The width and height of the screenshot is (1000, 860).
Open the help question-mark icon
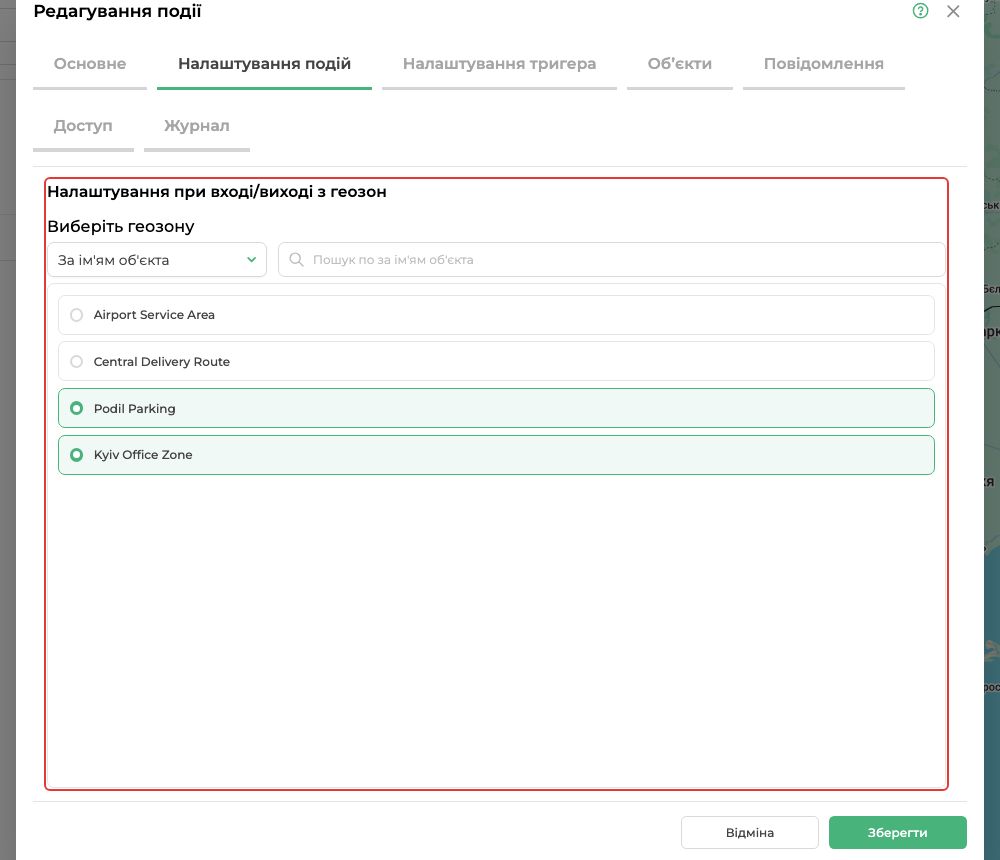coord(920,11)
